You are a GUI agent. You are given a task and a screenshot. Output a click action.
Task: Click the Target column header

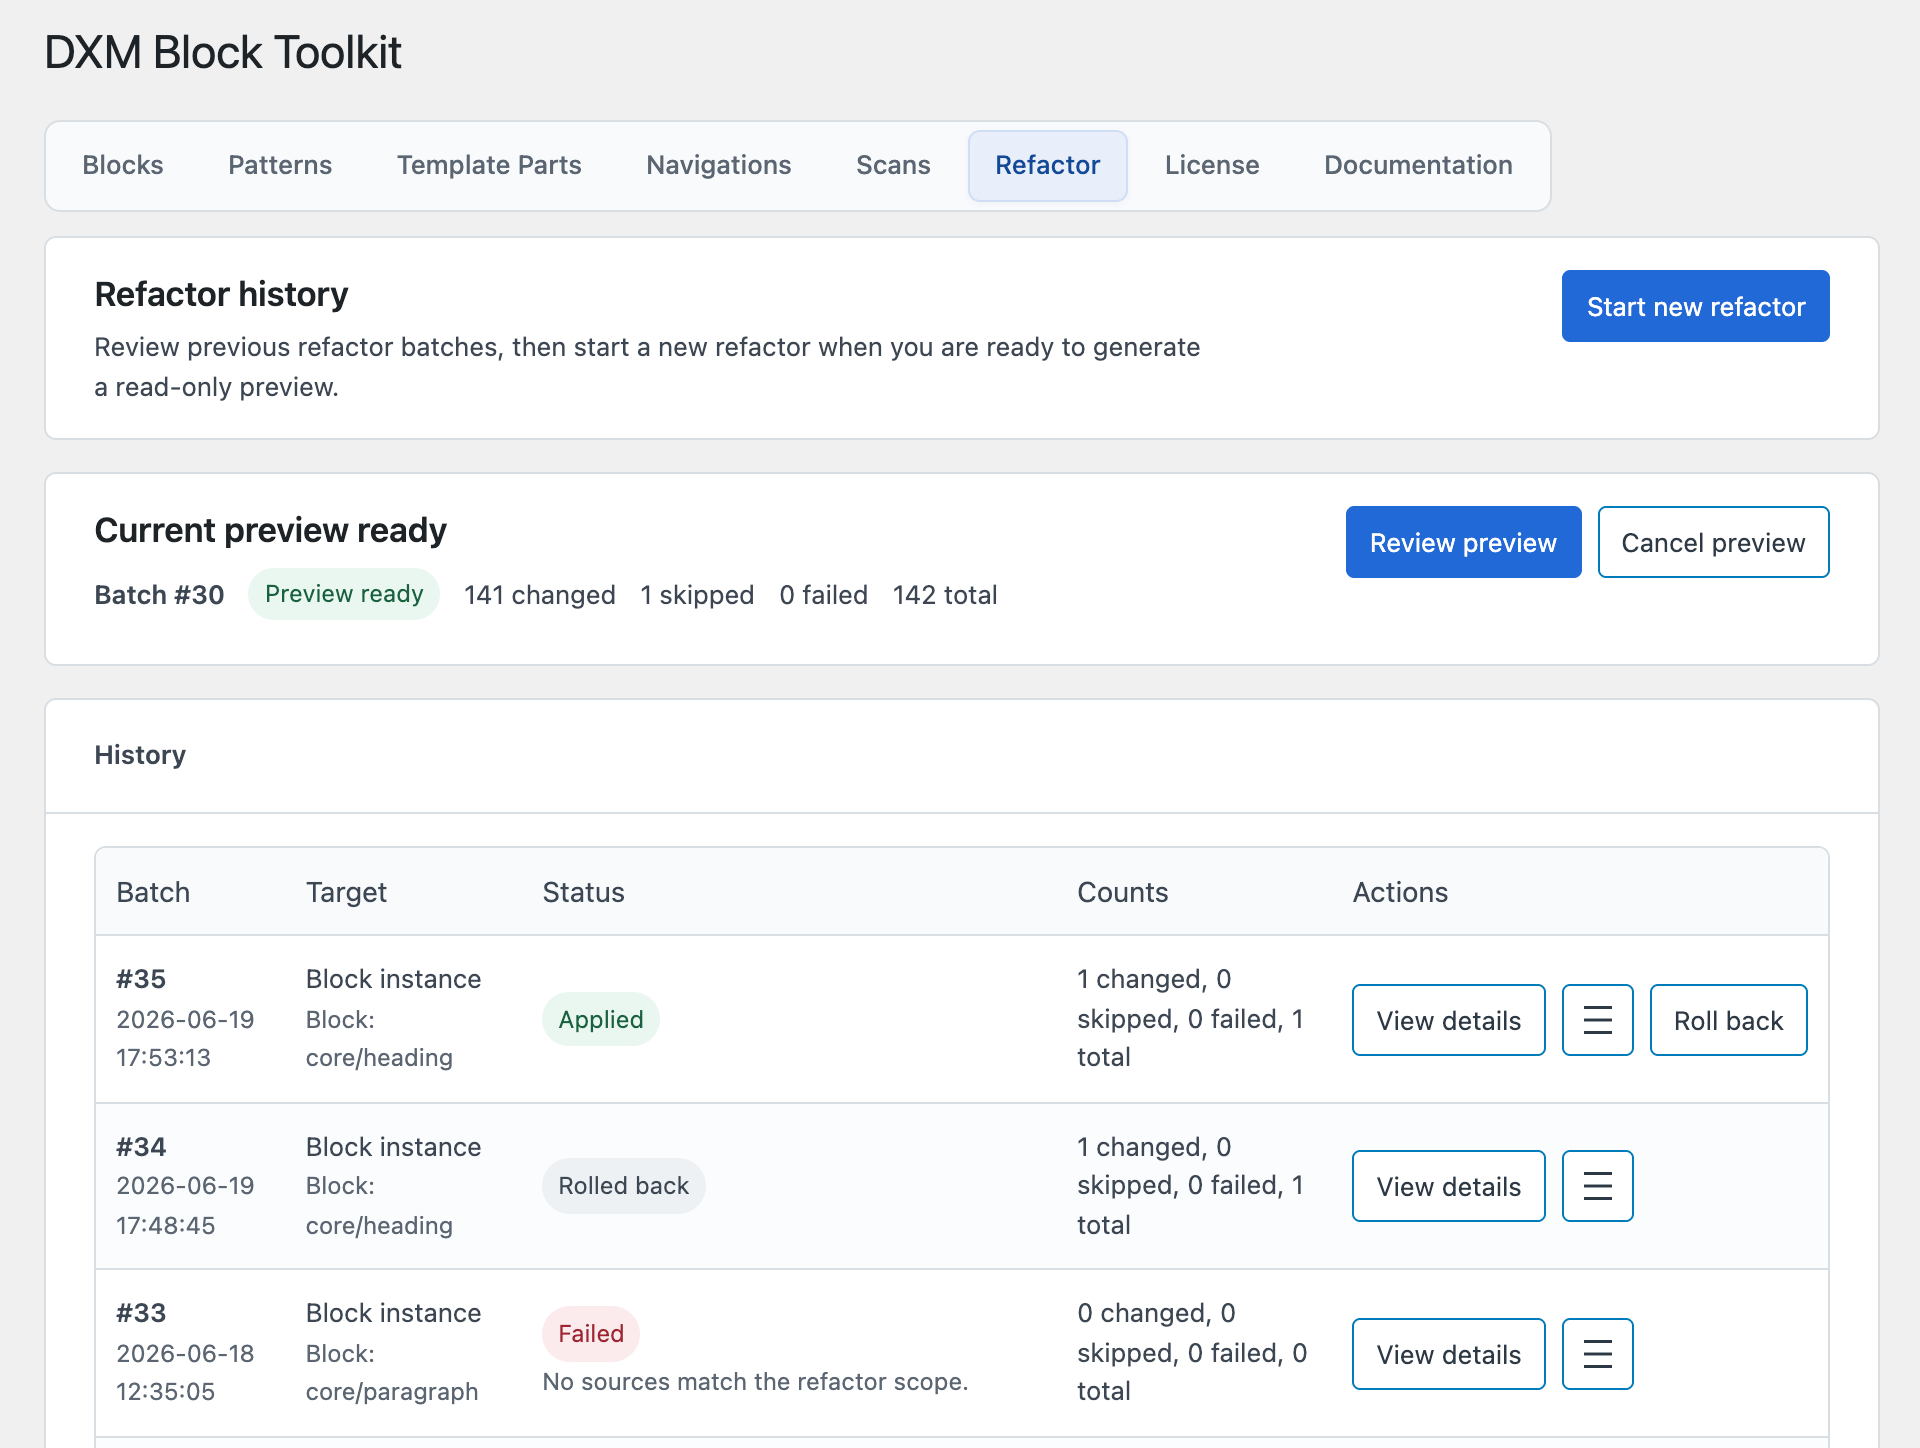[x=346, y=892]
